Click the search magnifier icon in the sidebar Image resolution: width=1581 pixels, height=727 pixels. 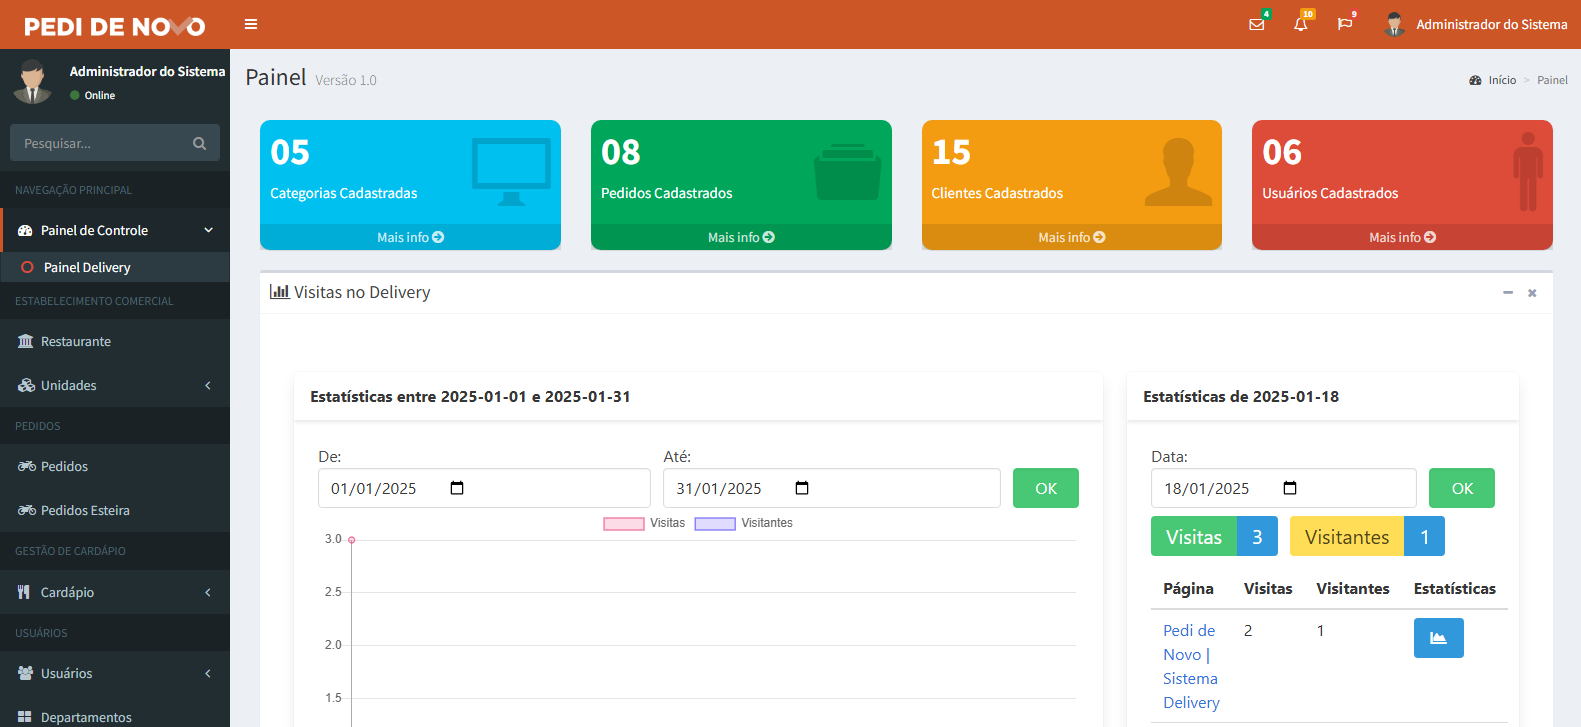click(x=199, y=143)
